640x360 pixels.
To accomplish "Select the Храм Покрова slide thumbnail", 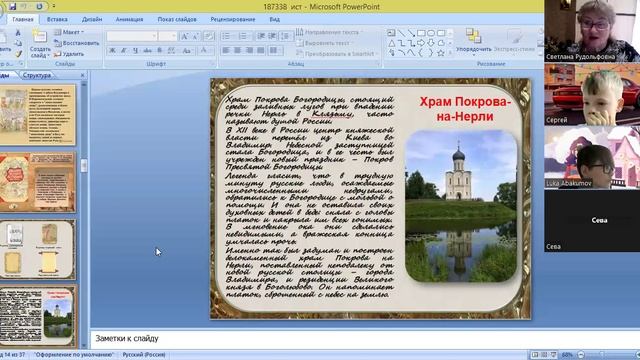I will point(38,317).
